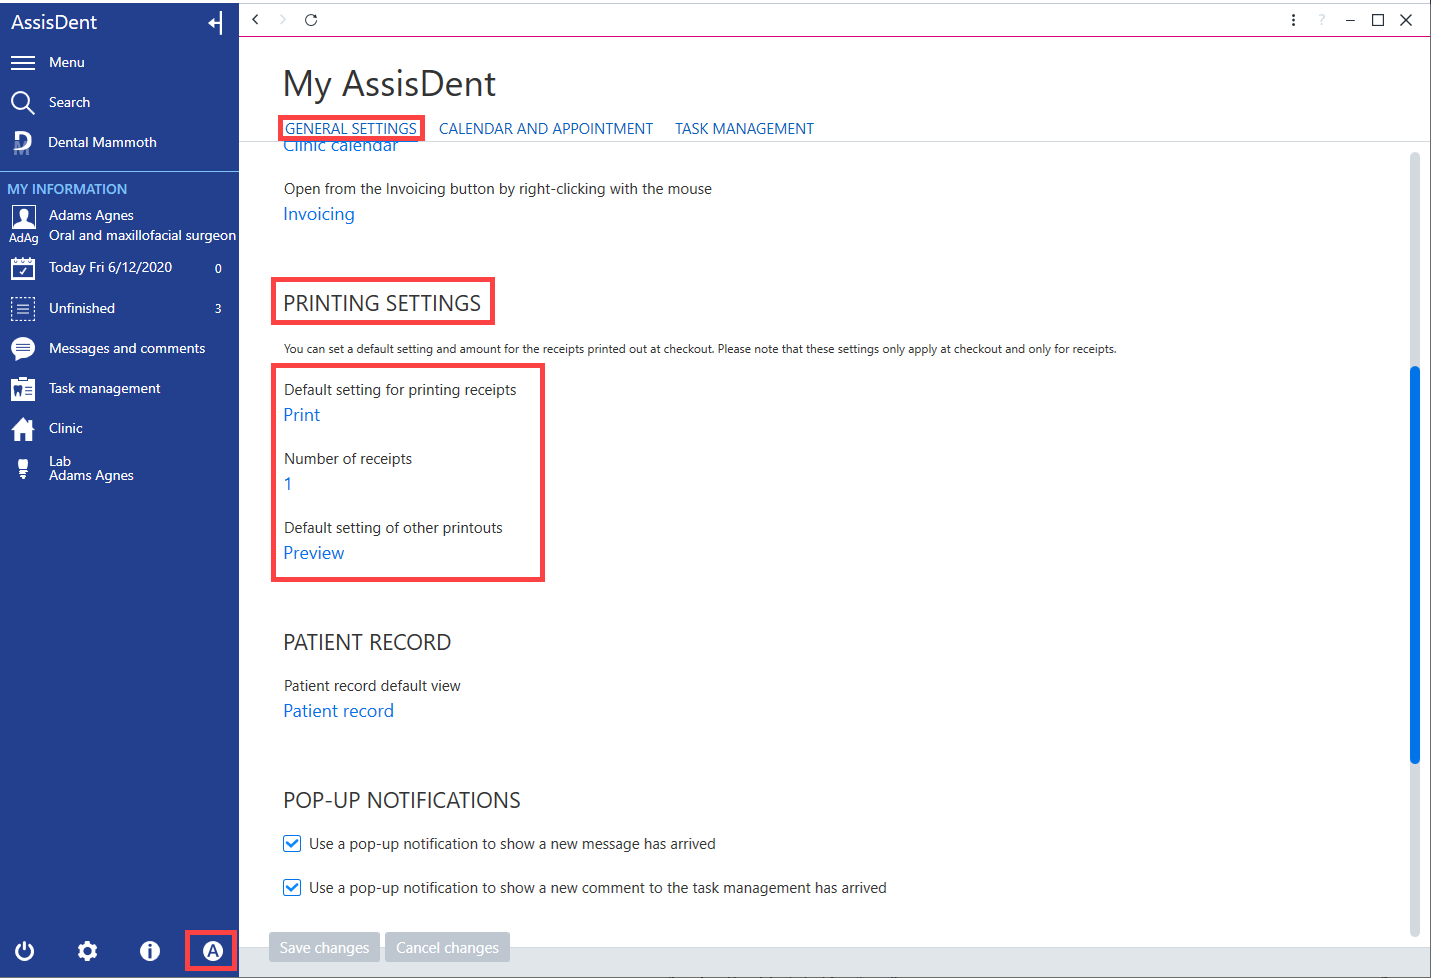1431x978 pixels.
Task: Go forward with the forward arrow
Action: click(x=283, y=20)
